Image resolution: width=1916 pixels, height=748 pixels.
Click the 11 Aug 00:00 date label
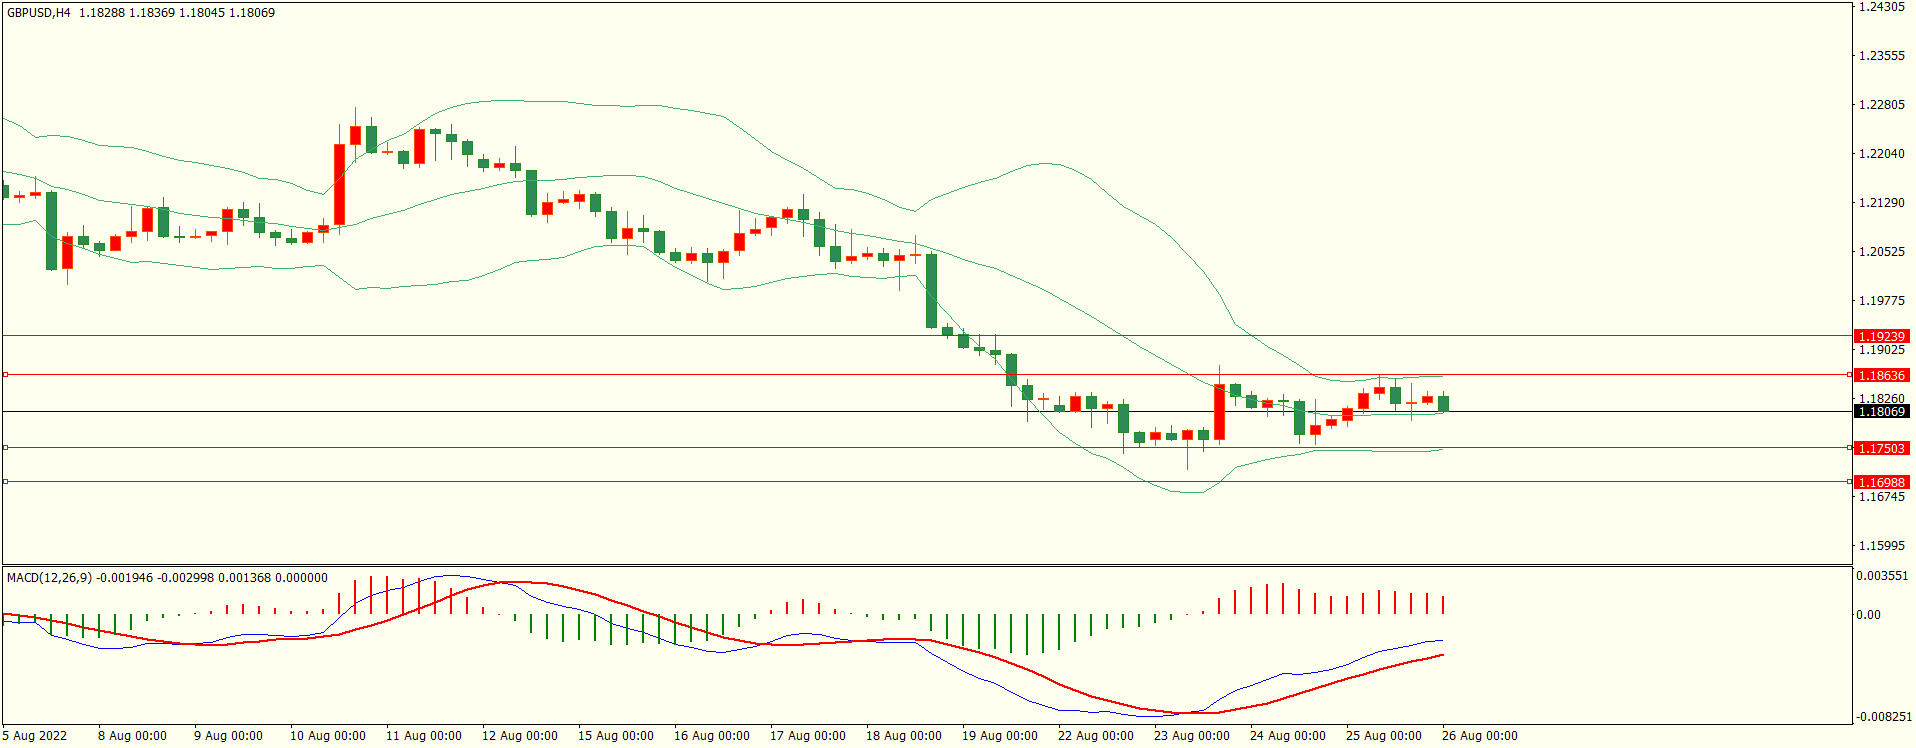click(423, 736)
